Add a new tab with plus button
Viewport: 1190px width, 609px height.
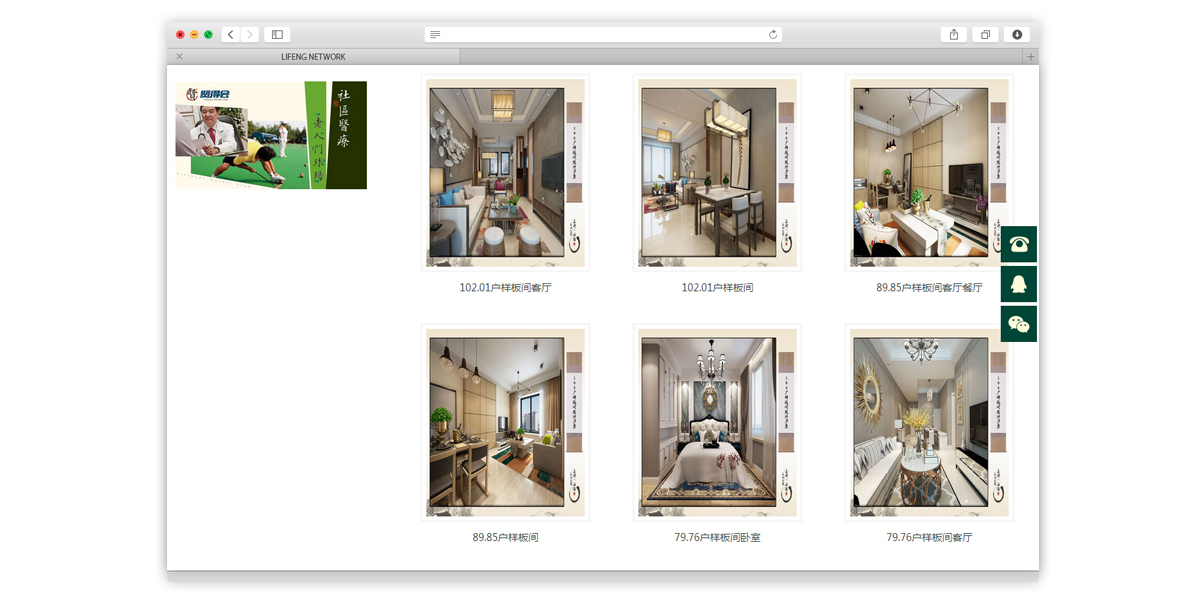(1031, 57)
